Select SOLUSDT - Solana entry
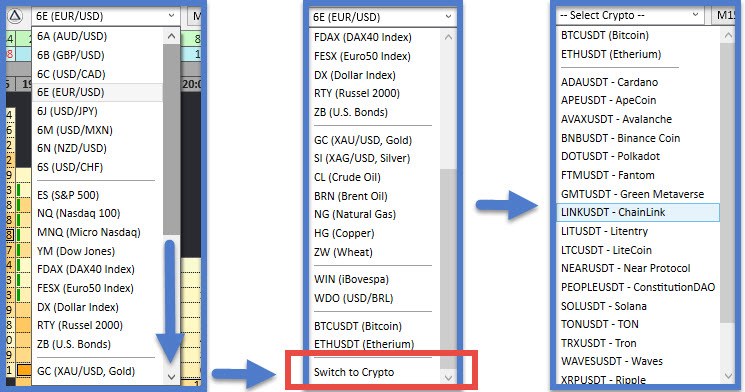The height and width of the screenshot is (392, 745). point(604,306)
